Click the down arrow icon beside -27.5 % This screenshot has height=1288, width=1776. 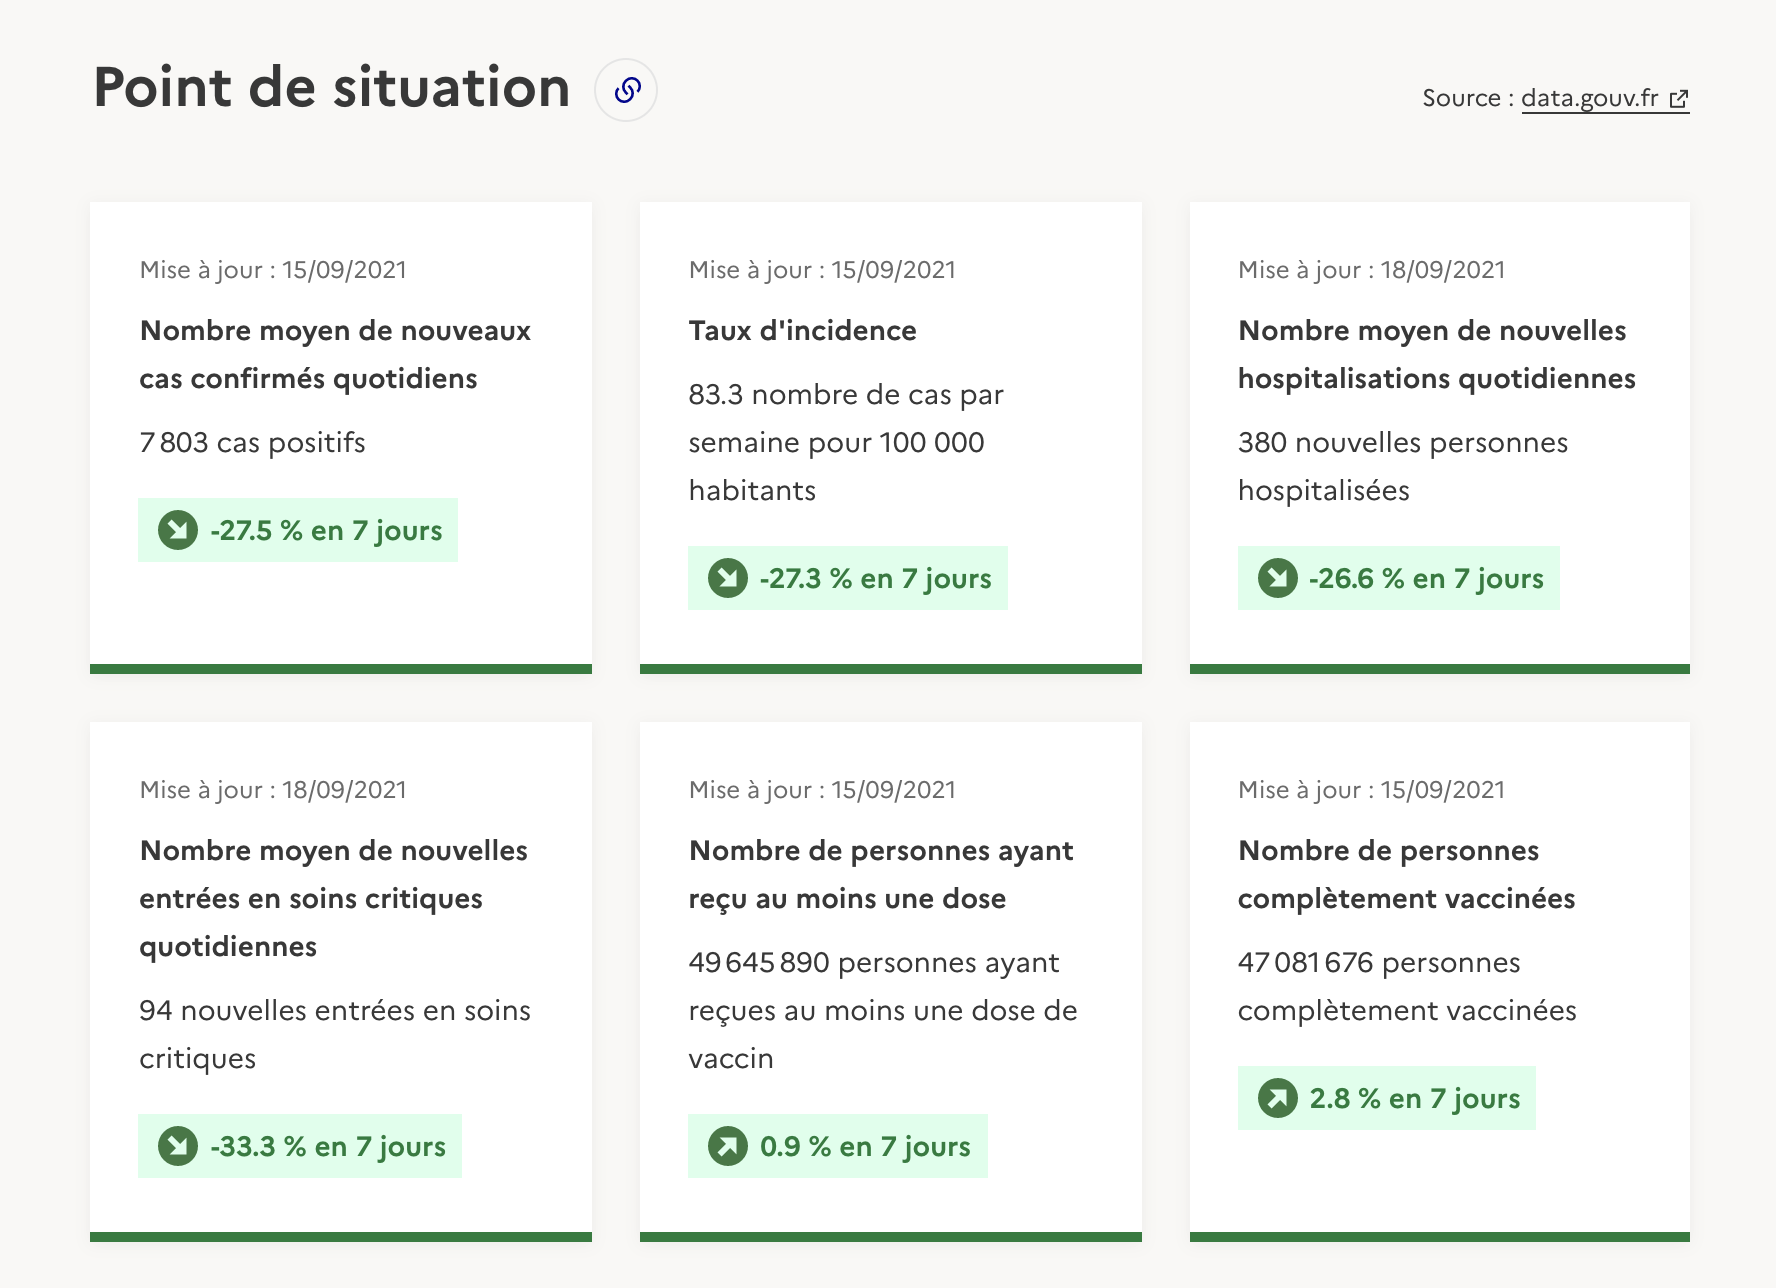pyautogui.click(x=178, y=530)
